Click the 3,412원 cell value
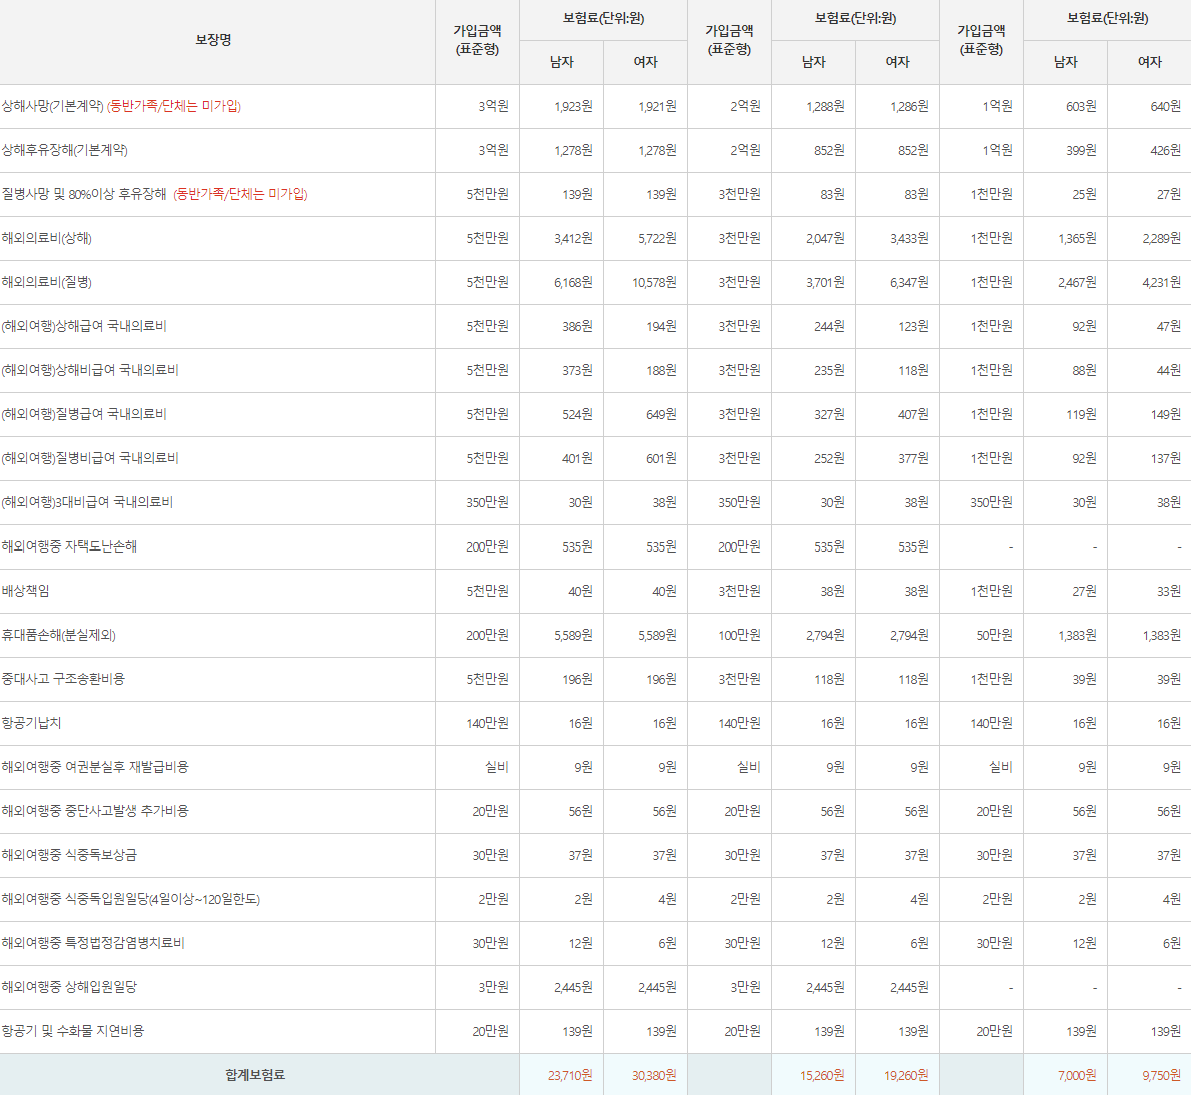Screen dimensions: 1194x1096 tap(573, 239)
